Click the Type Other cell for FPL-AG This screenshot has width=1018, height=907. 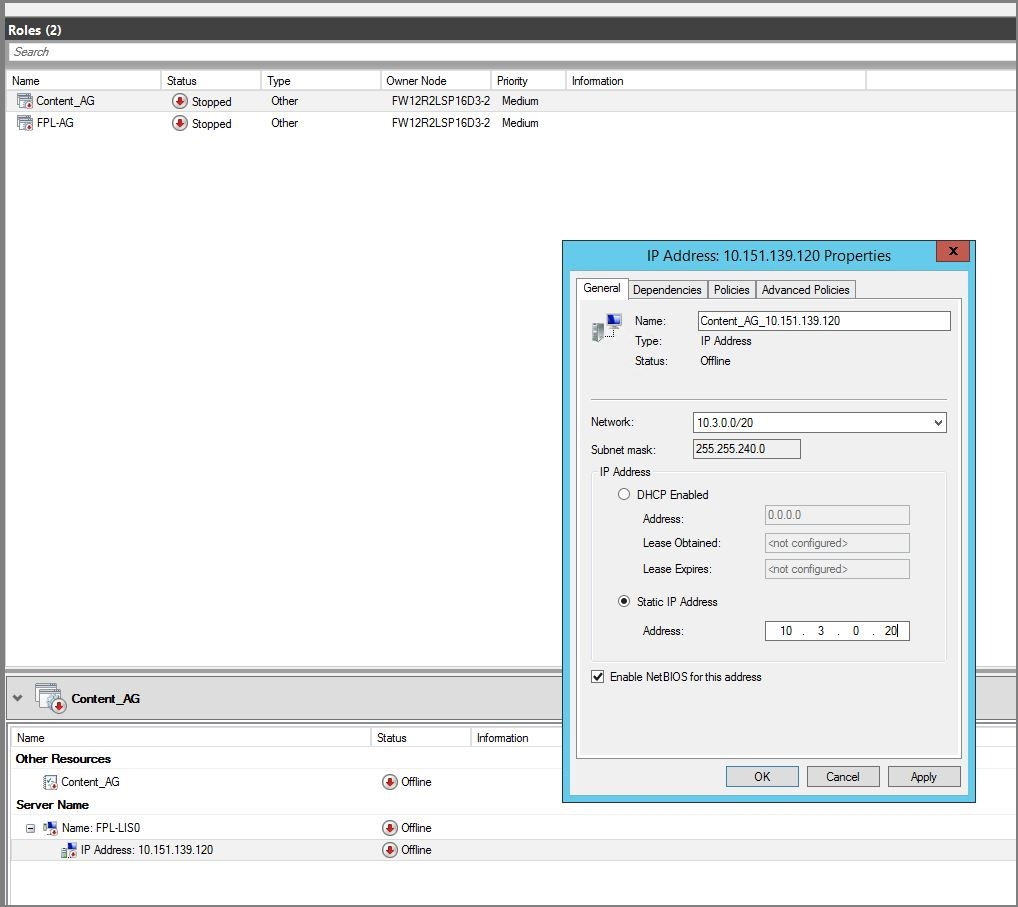[284, 123]
